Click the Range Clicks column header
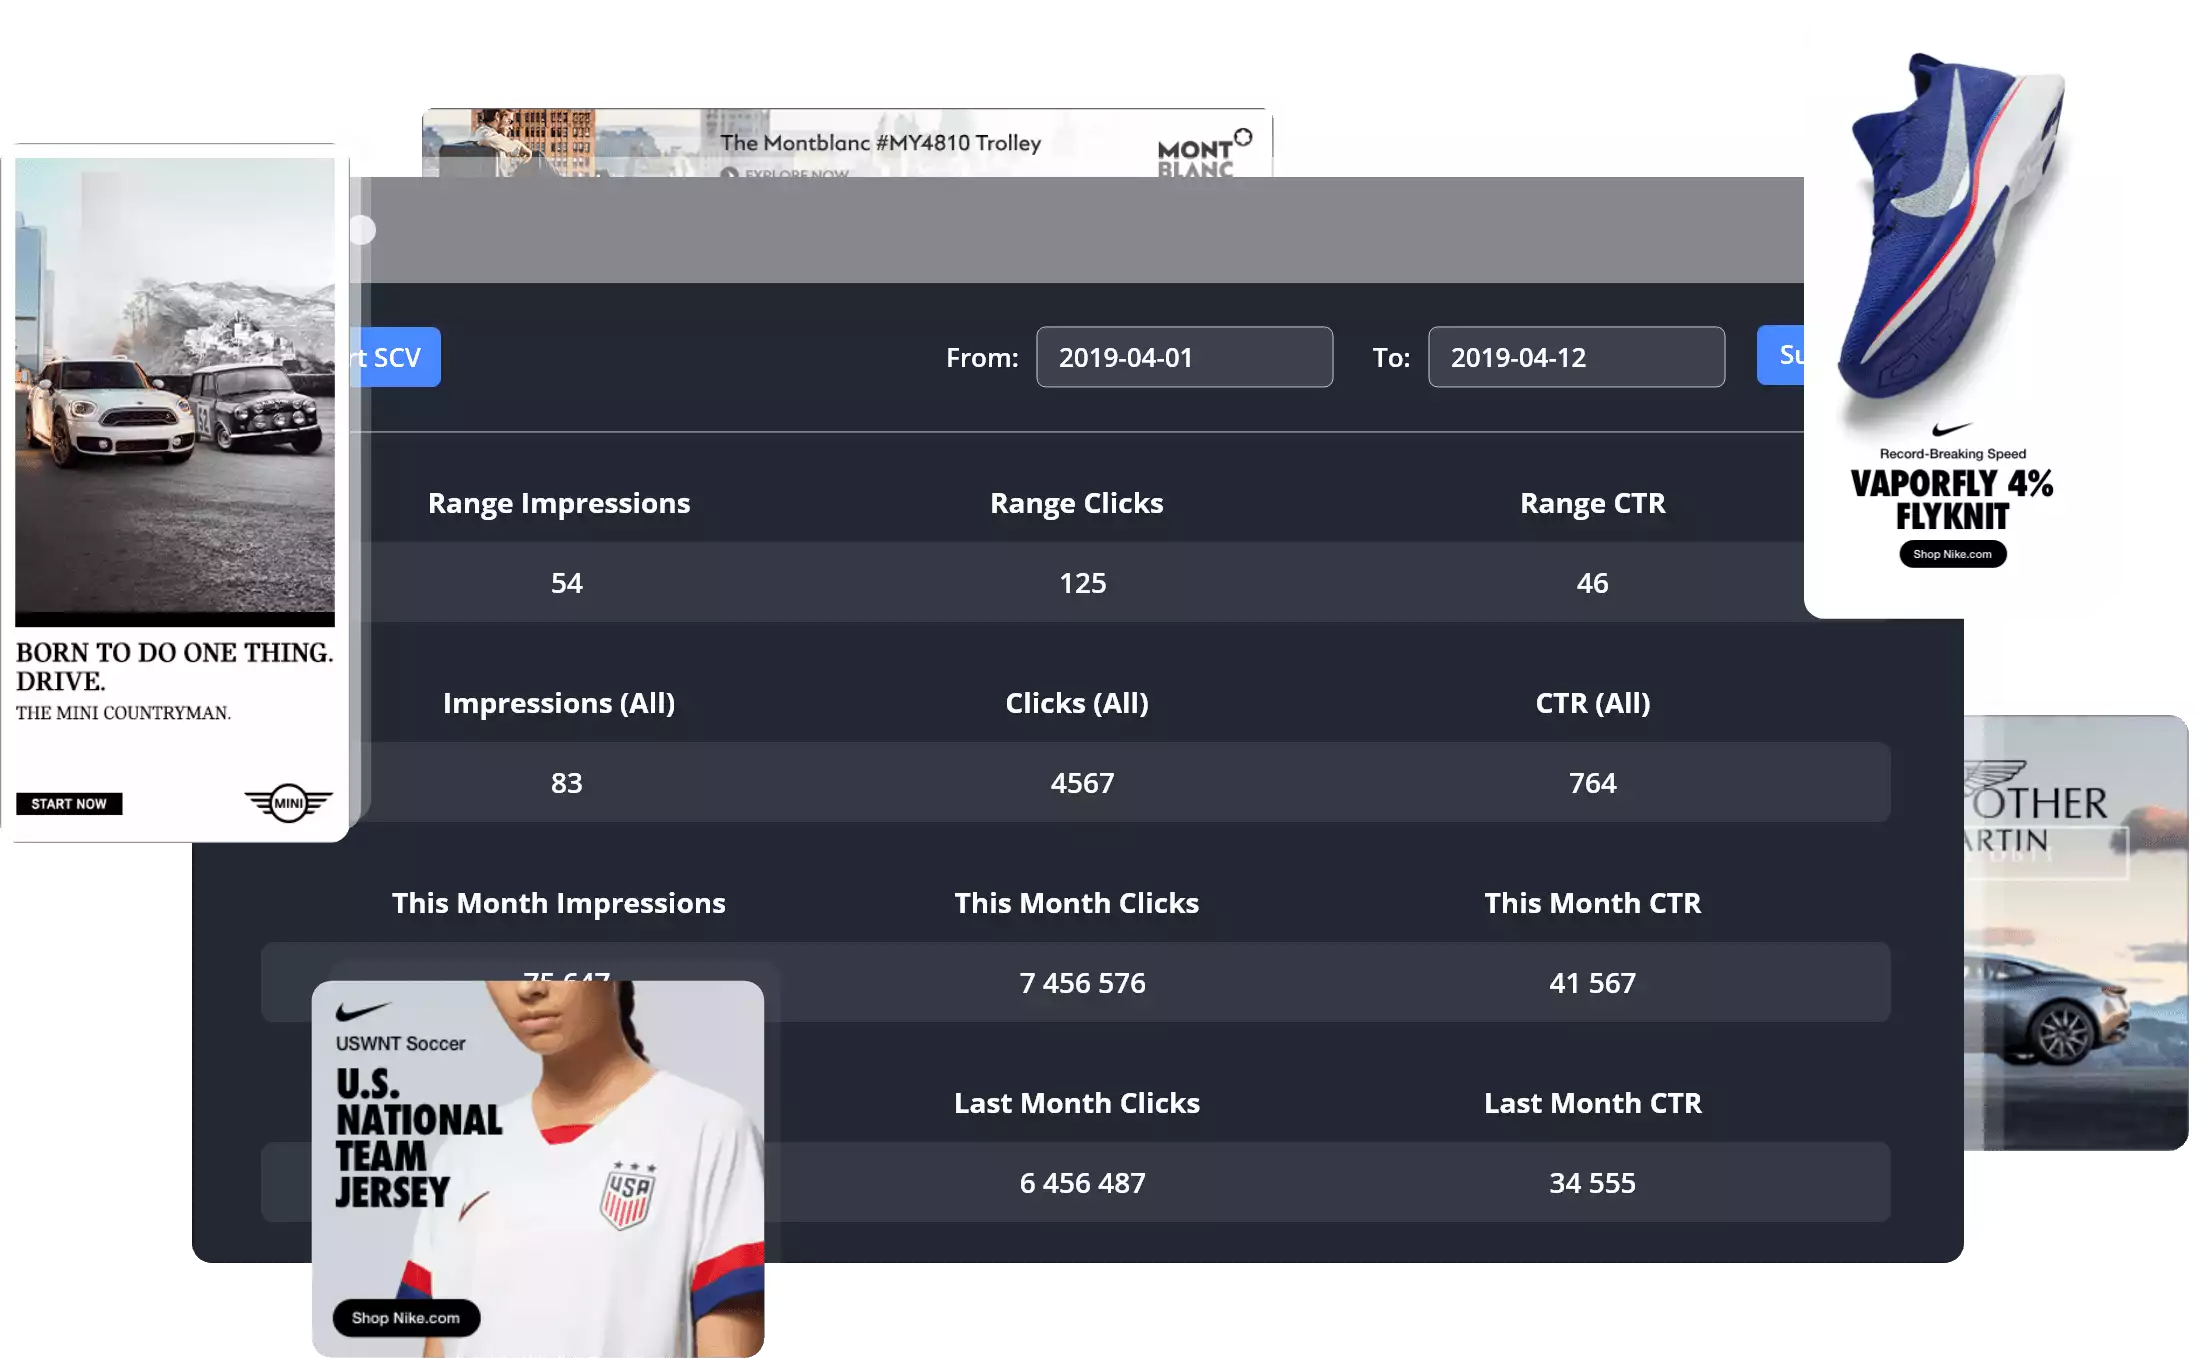This screenshot has height=1358, width=2200. [1077, 503]
